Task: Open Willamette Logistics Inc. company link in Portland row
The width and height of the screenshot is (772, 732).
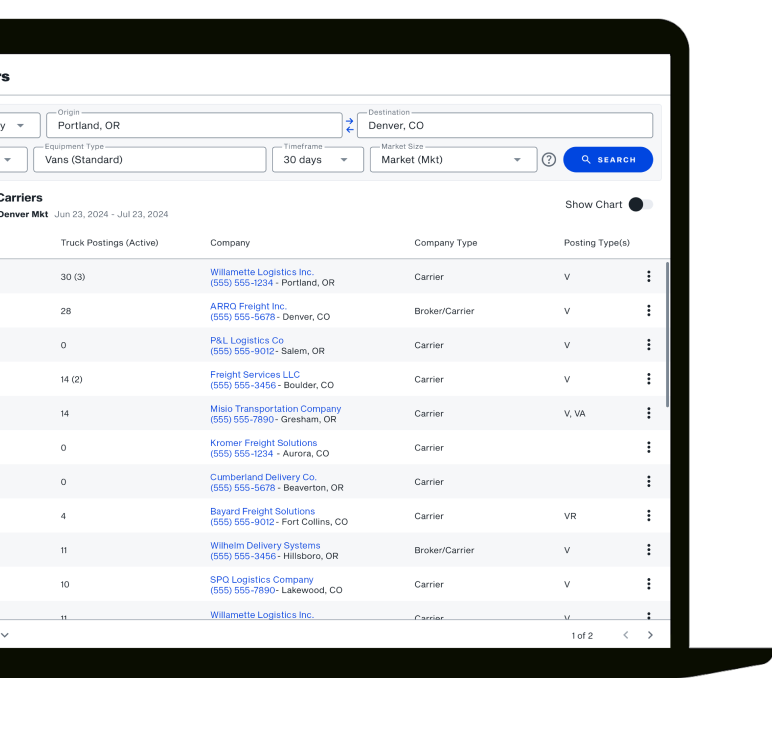Action: 262,272
